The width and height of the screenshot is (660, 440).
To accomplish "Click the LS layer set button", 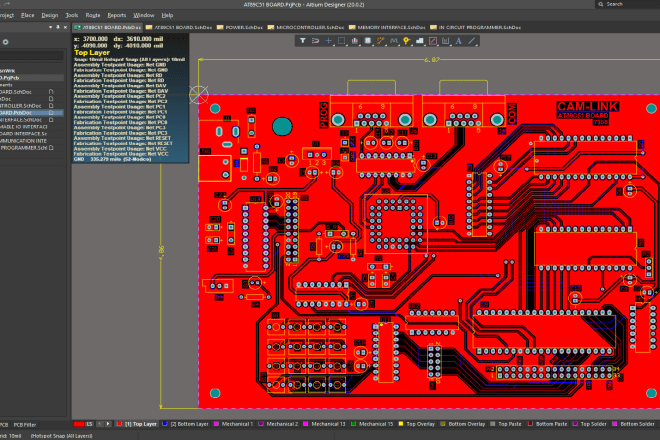I will [89, 424].
